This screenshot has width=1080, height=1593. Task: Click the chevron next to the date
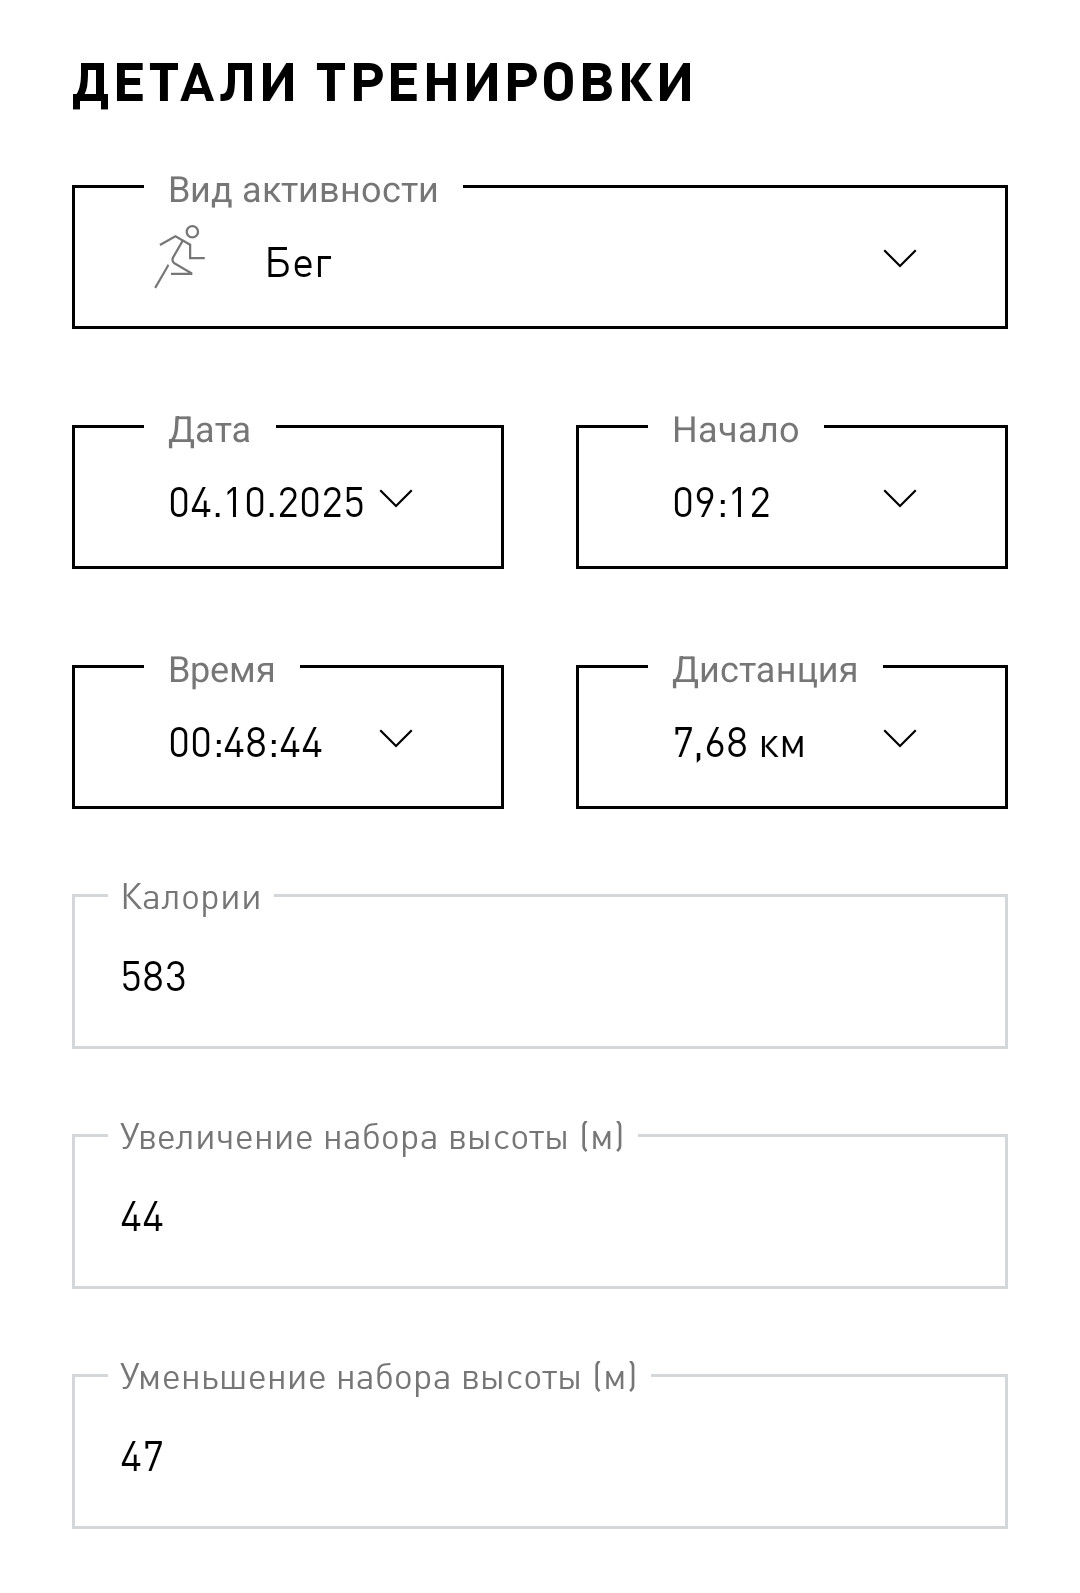pyautogui.click(x=396, y=498)
